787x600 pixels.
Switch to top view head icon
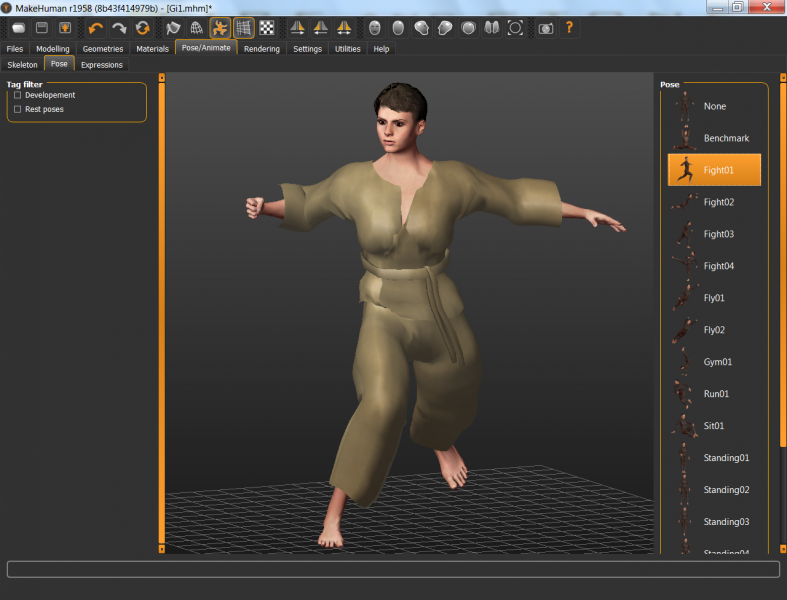pyautogui.click(x=468, y=28)
